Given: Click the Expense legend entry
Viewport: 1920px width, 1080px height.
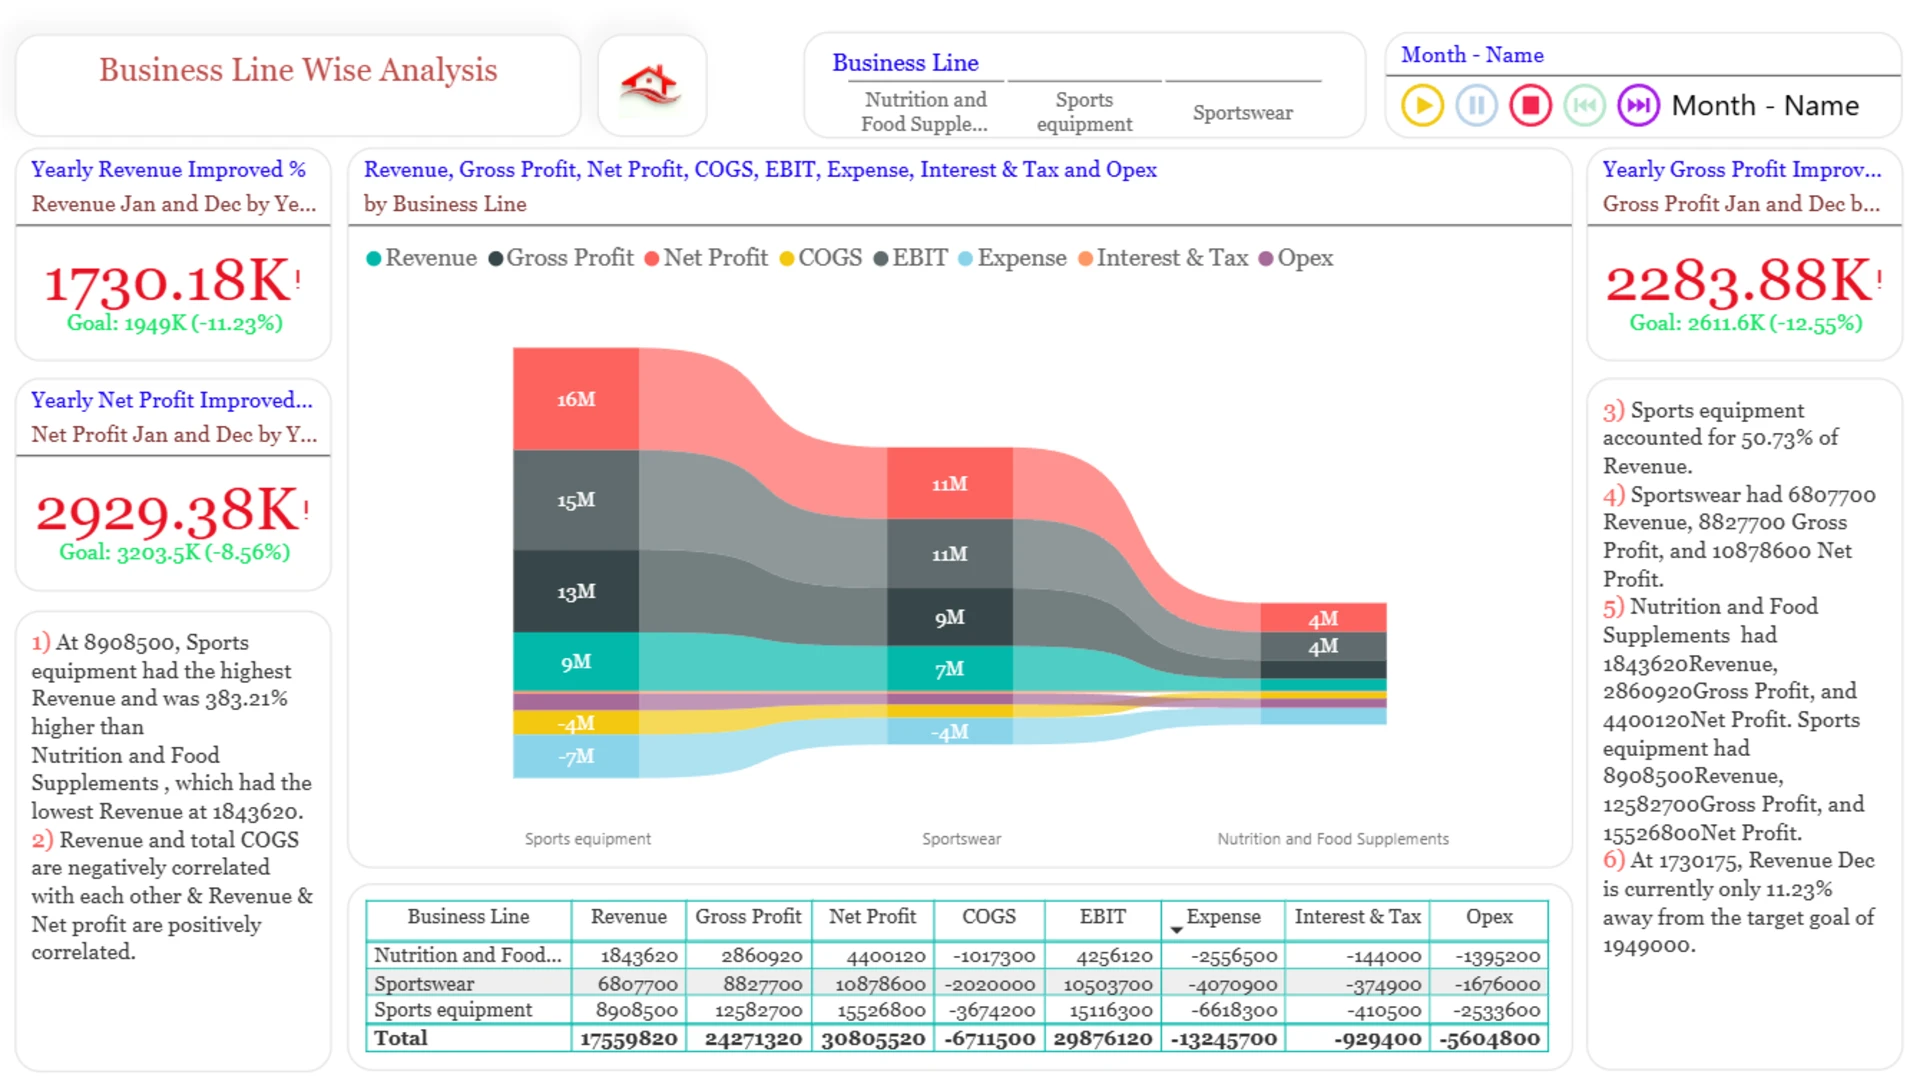Looking at the screenshot, I should [1012, 258].
